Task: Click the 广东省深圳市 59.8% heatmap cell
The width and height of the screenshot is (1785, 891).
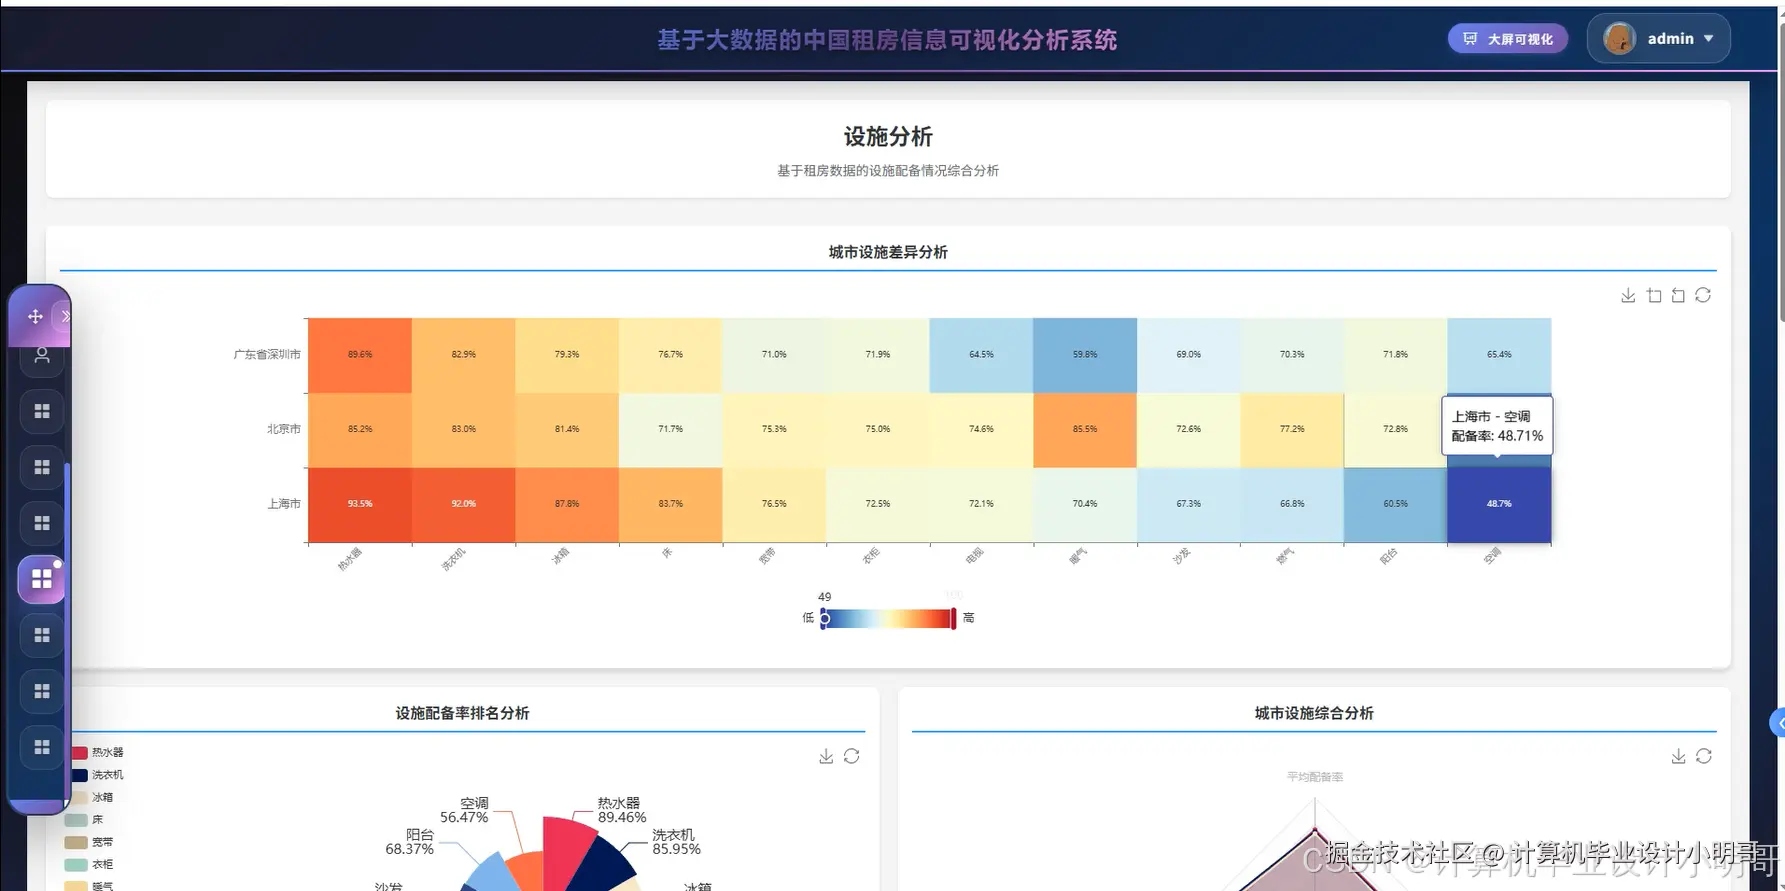Action: [1085, 354]
